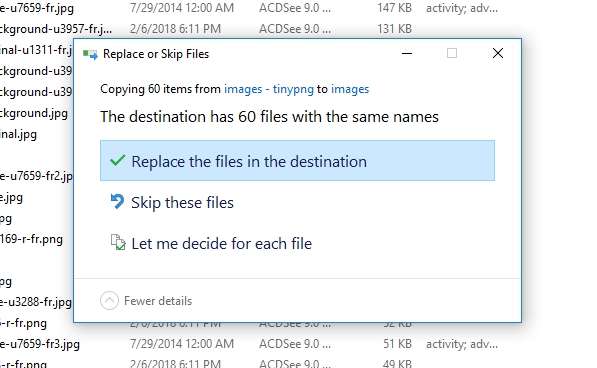Click 'activity; adv...' tags in 51 KB row

click(462, 344)
